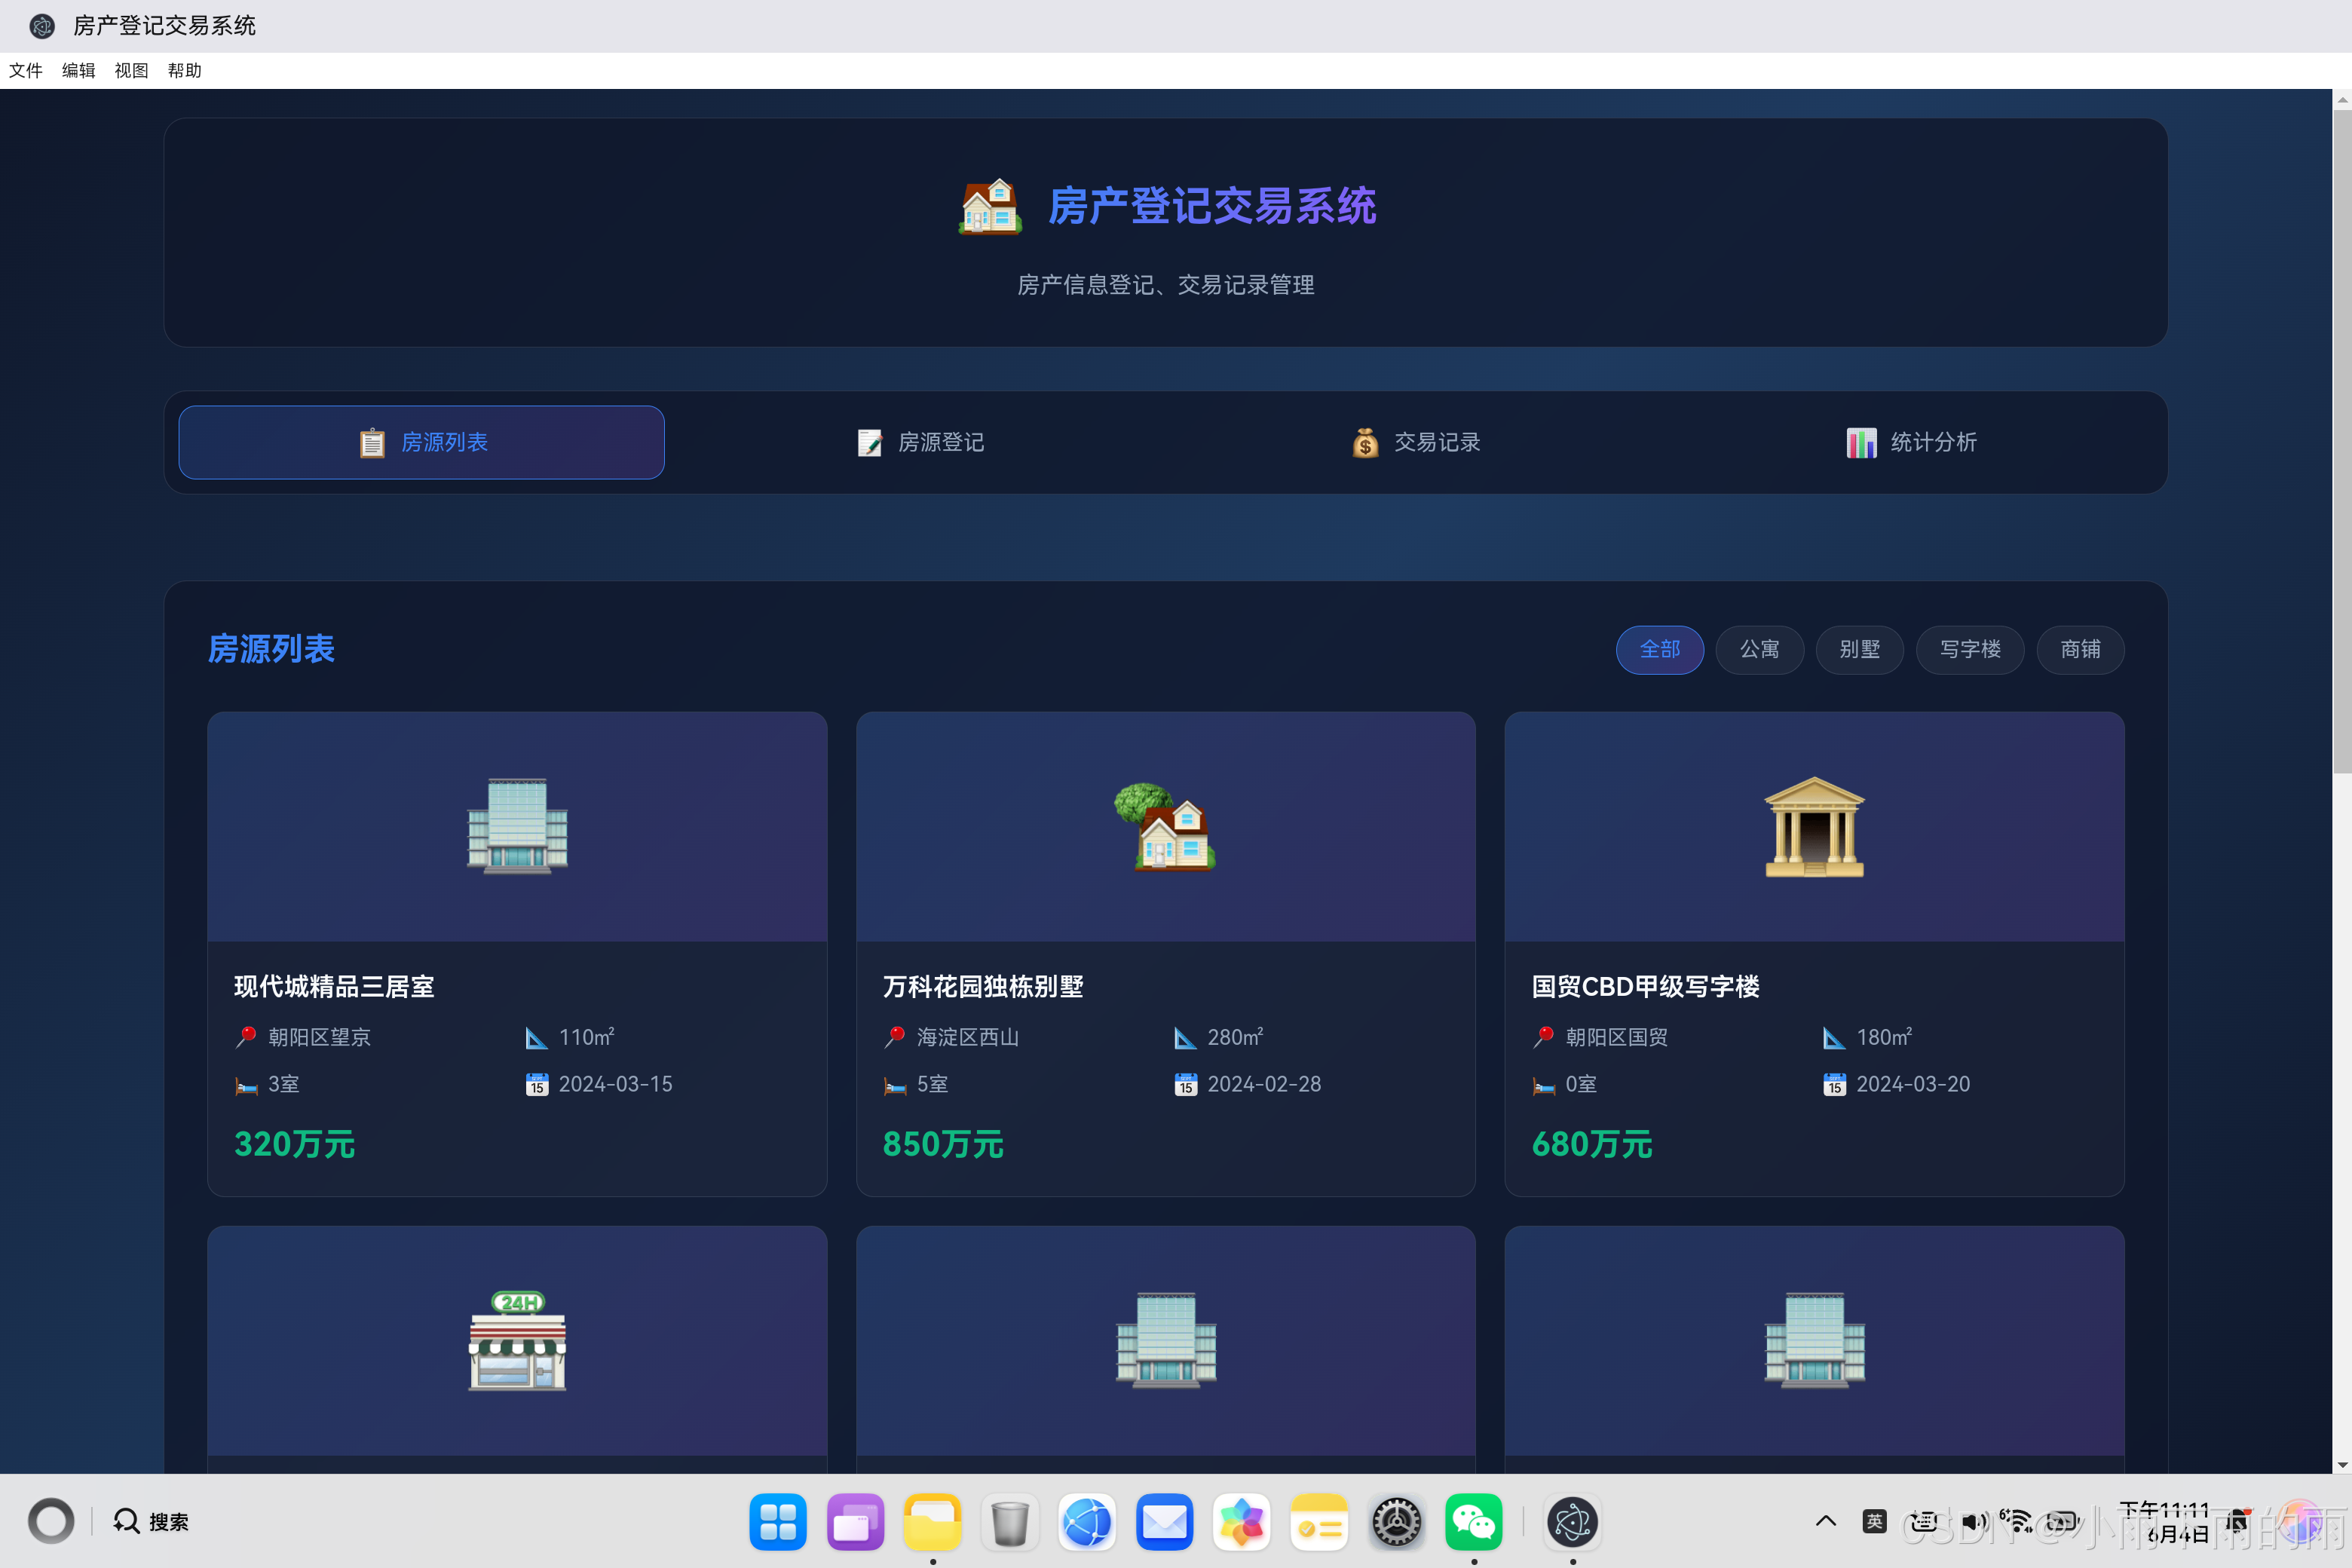Image resolution: width=2352 pixels, height=1568 pixels.
Task: Open system settings from the dock
Action: 1396,1522
